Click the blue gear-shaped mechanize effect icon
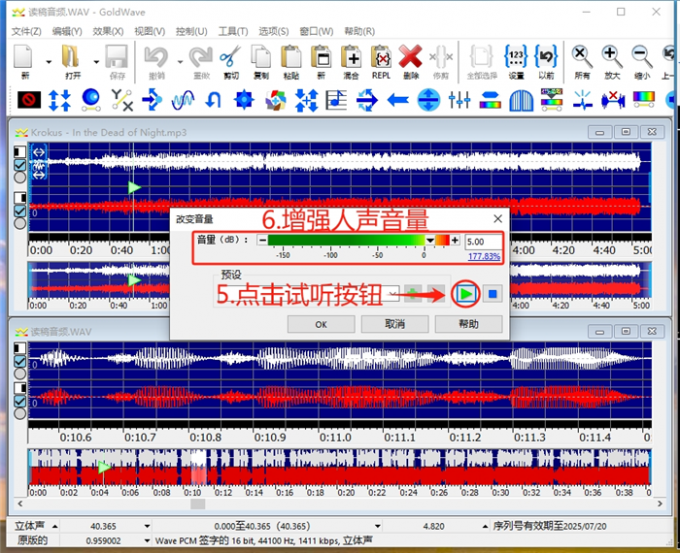The image size is (680, 553). pos(244,100)
